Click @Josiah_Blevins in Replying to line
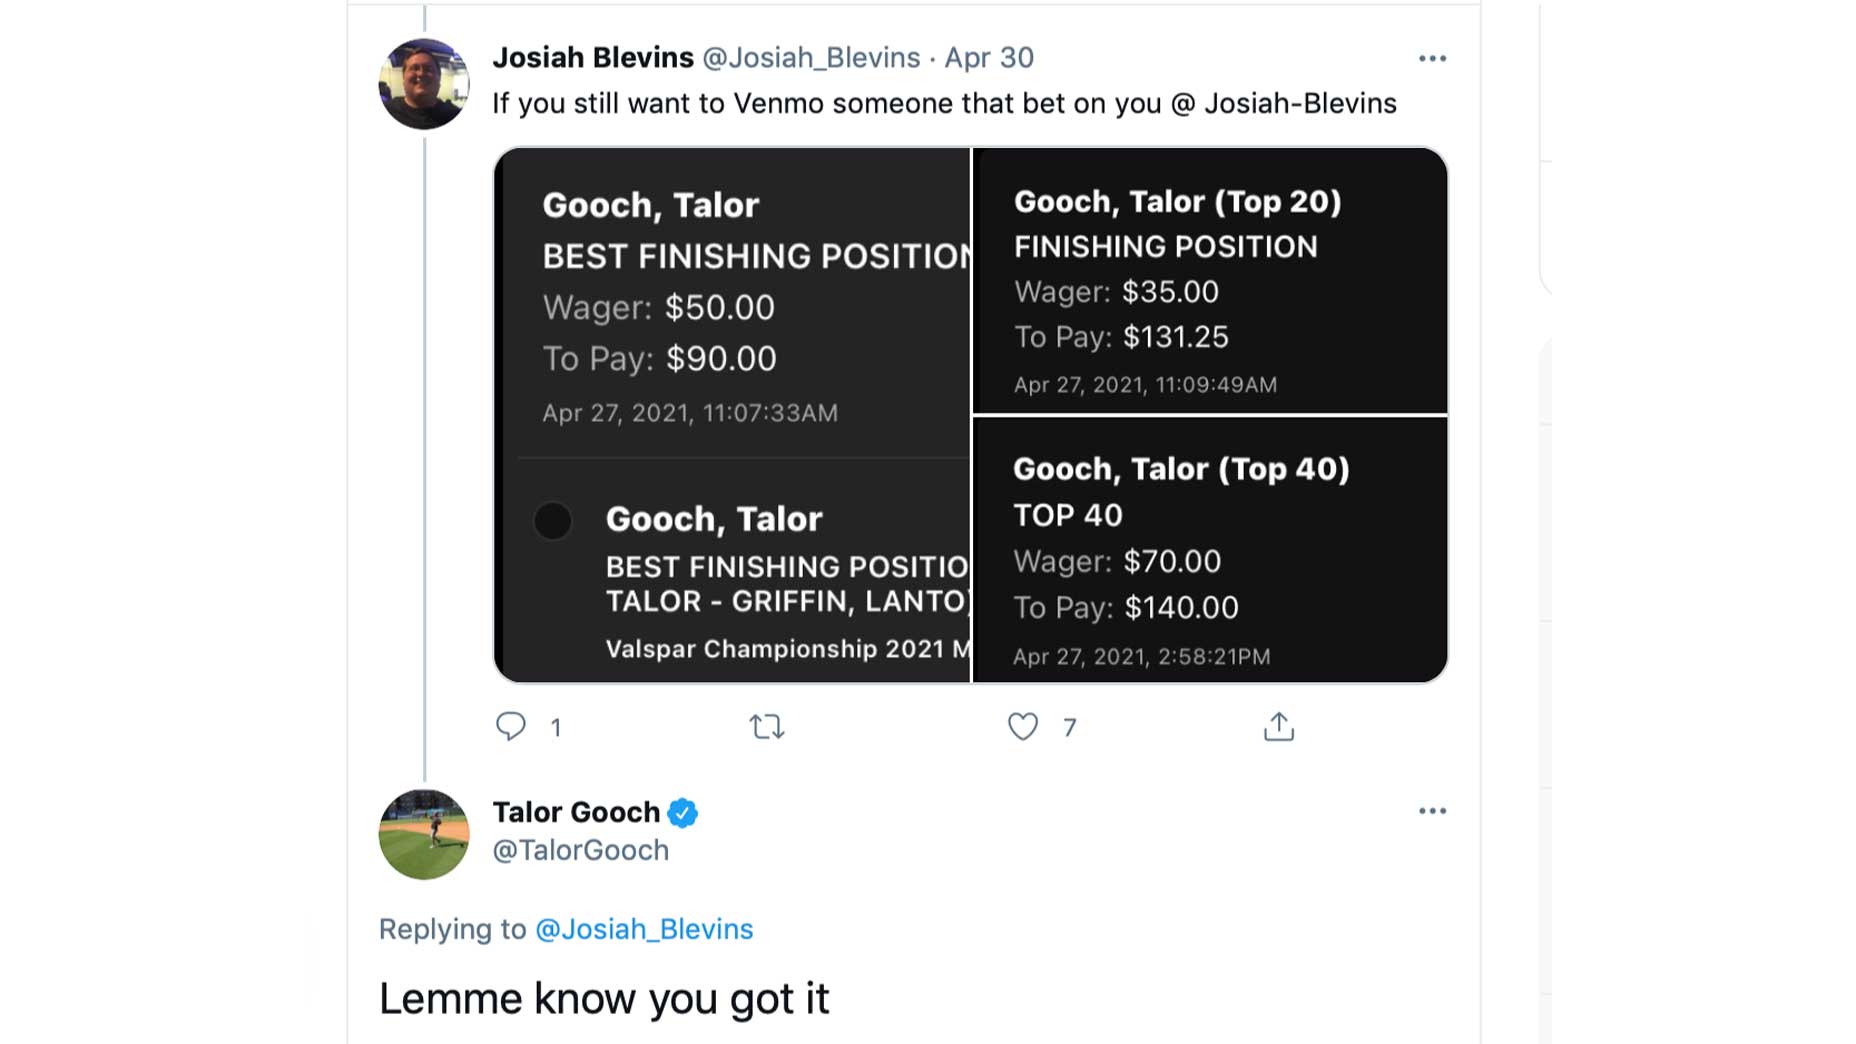This screenshot has height=1044, width=1856. coord(644,929)
